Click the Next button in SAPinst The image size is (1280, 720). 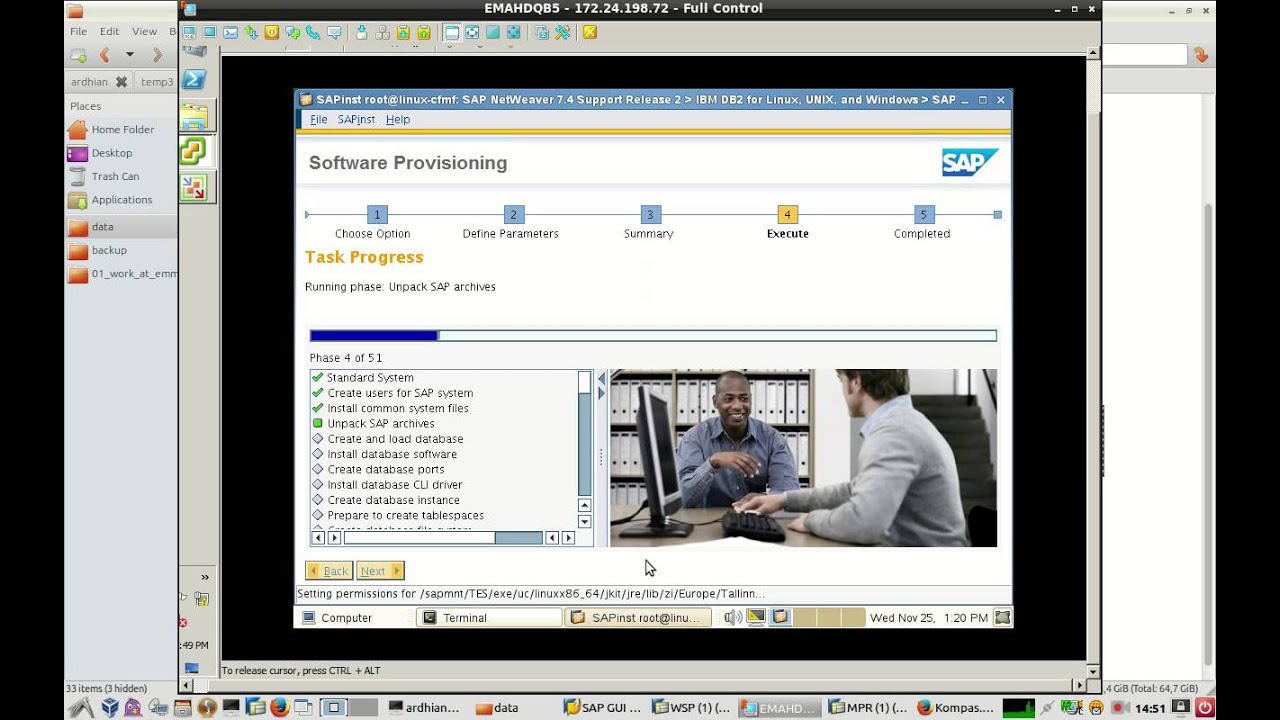[x=380, y=571]
